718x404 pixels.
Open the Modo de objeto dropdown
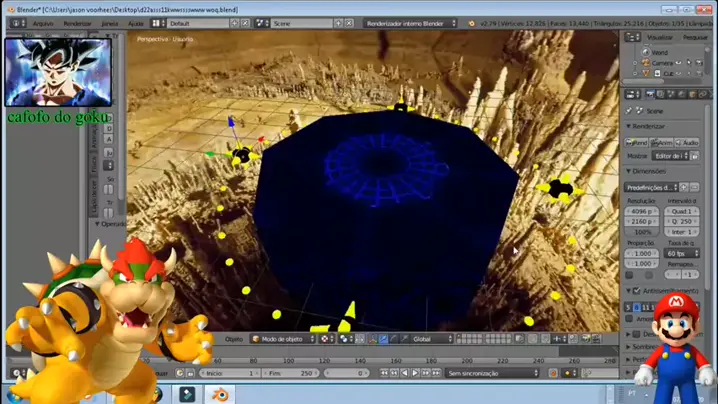pos(283,339)
